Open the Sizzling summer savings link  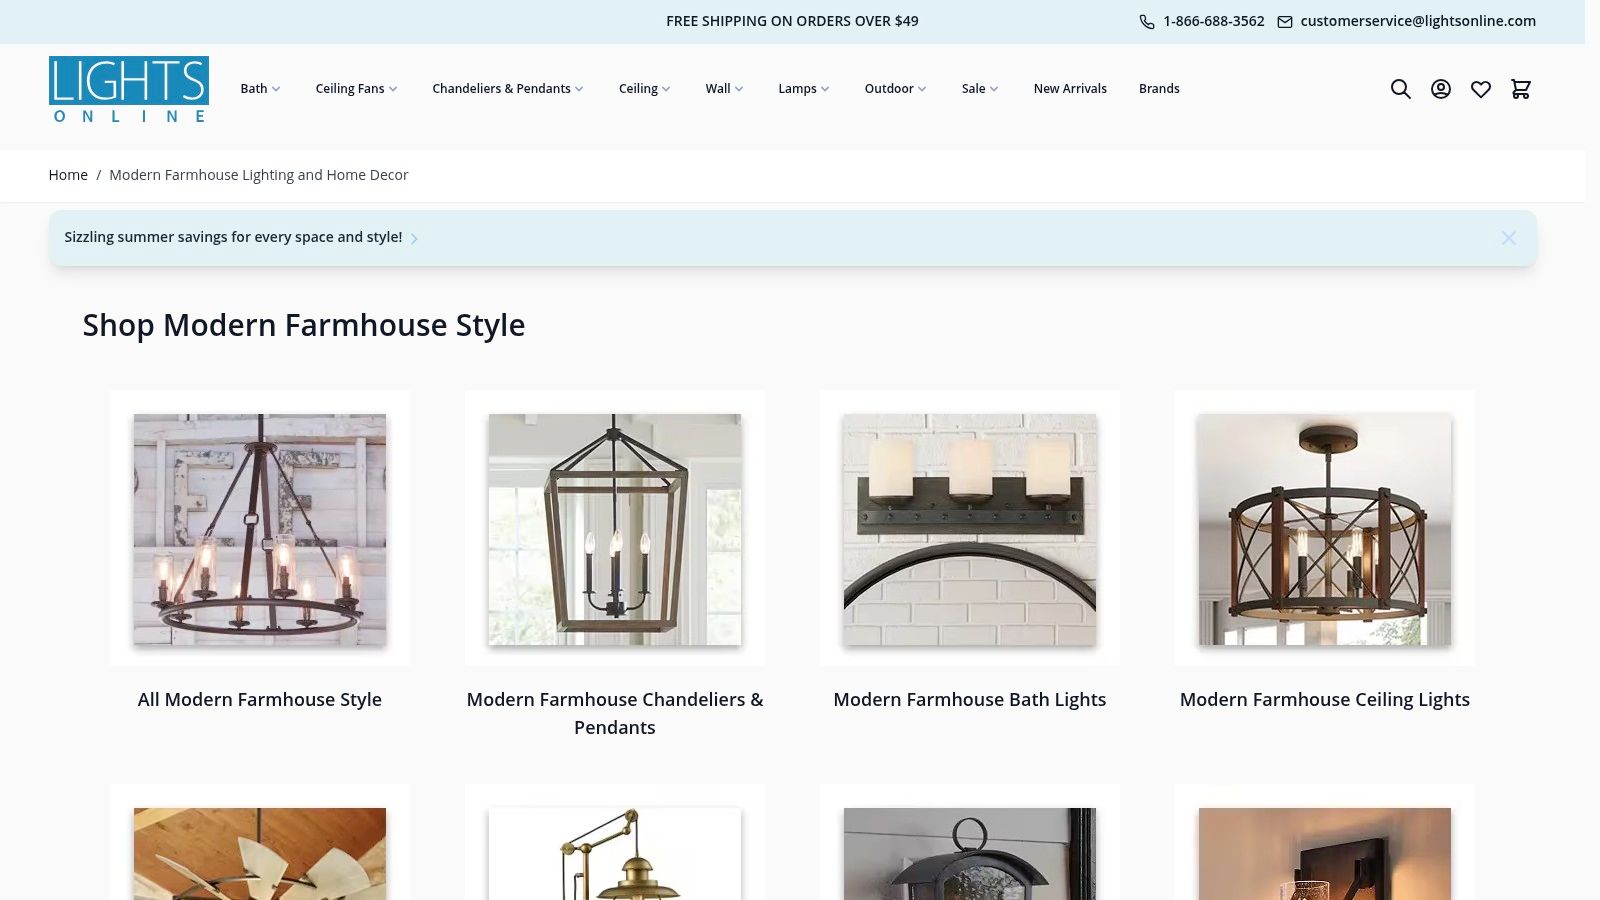pos(233,237)
